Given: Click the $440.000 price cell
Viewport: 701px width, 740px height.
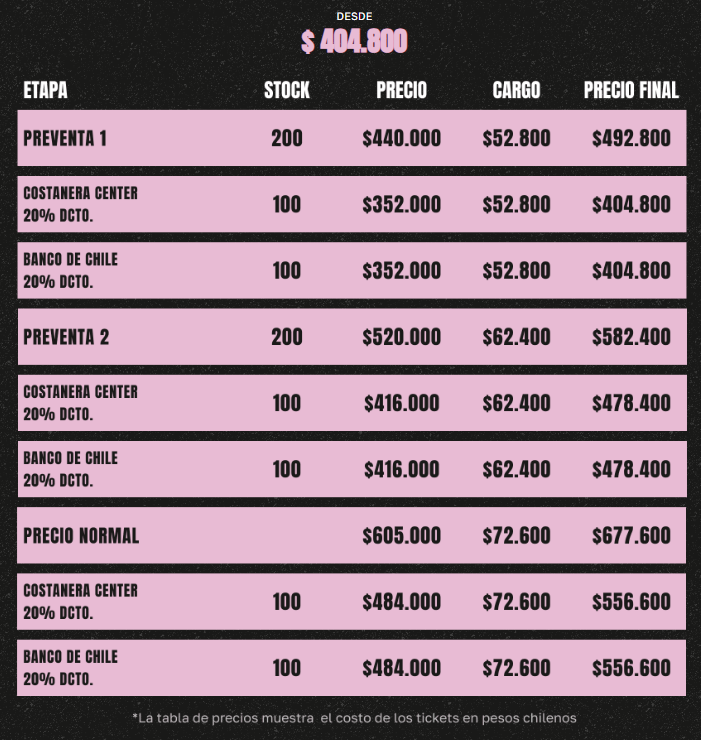Looking at the screenshot, I should 401,138.
